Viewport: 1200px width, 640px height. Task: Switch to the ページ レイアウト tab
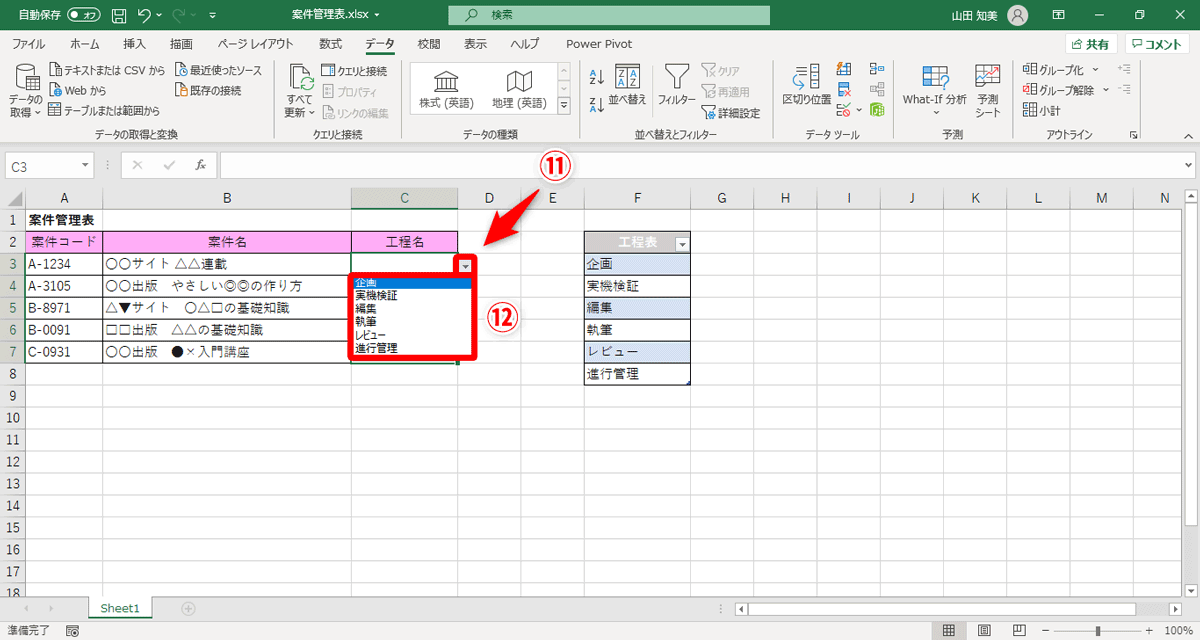[255, 44]
